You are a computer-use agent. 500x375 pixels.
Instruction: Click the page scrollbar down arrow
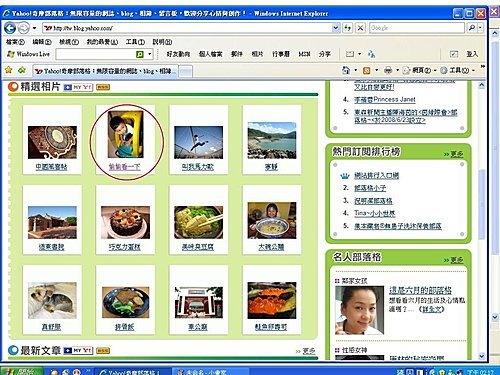482,356
